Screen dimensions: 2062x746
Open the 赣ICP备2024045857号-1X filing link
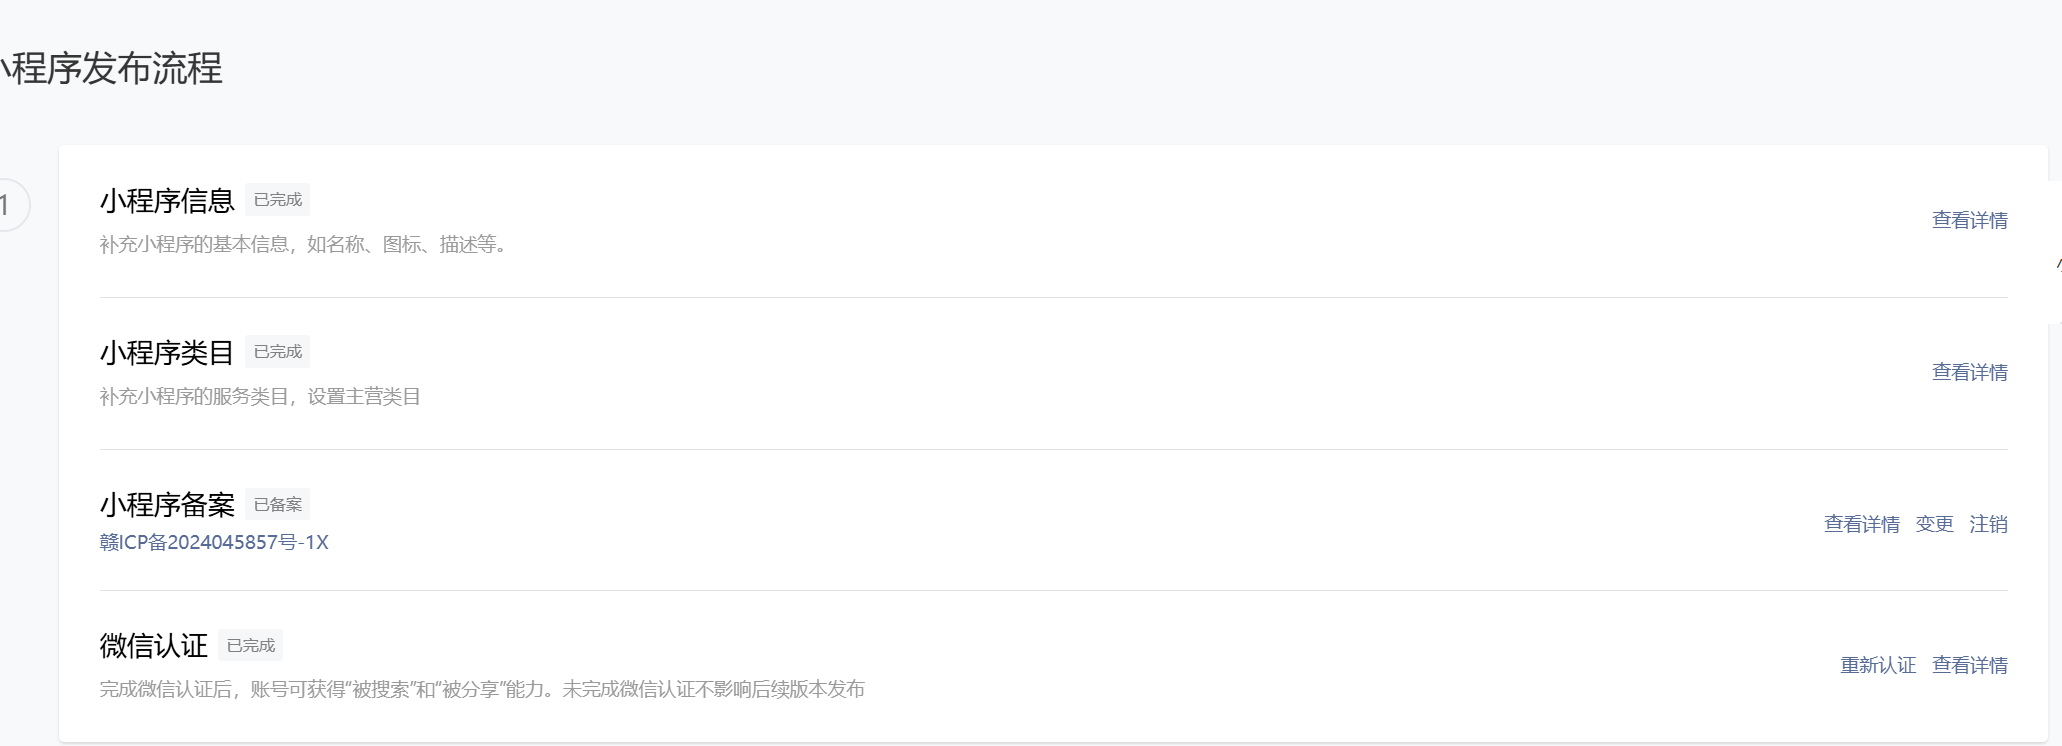point(214,542)
